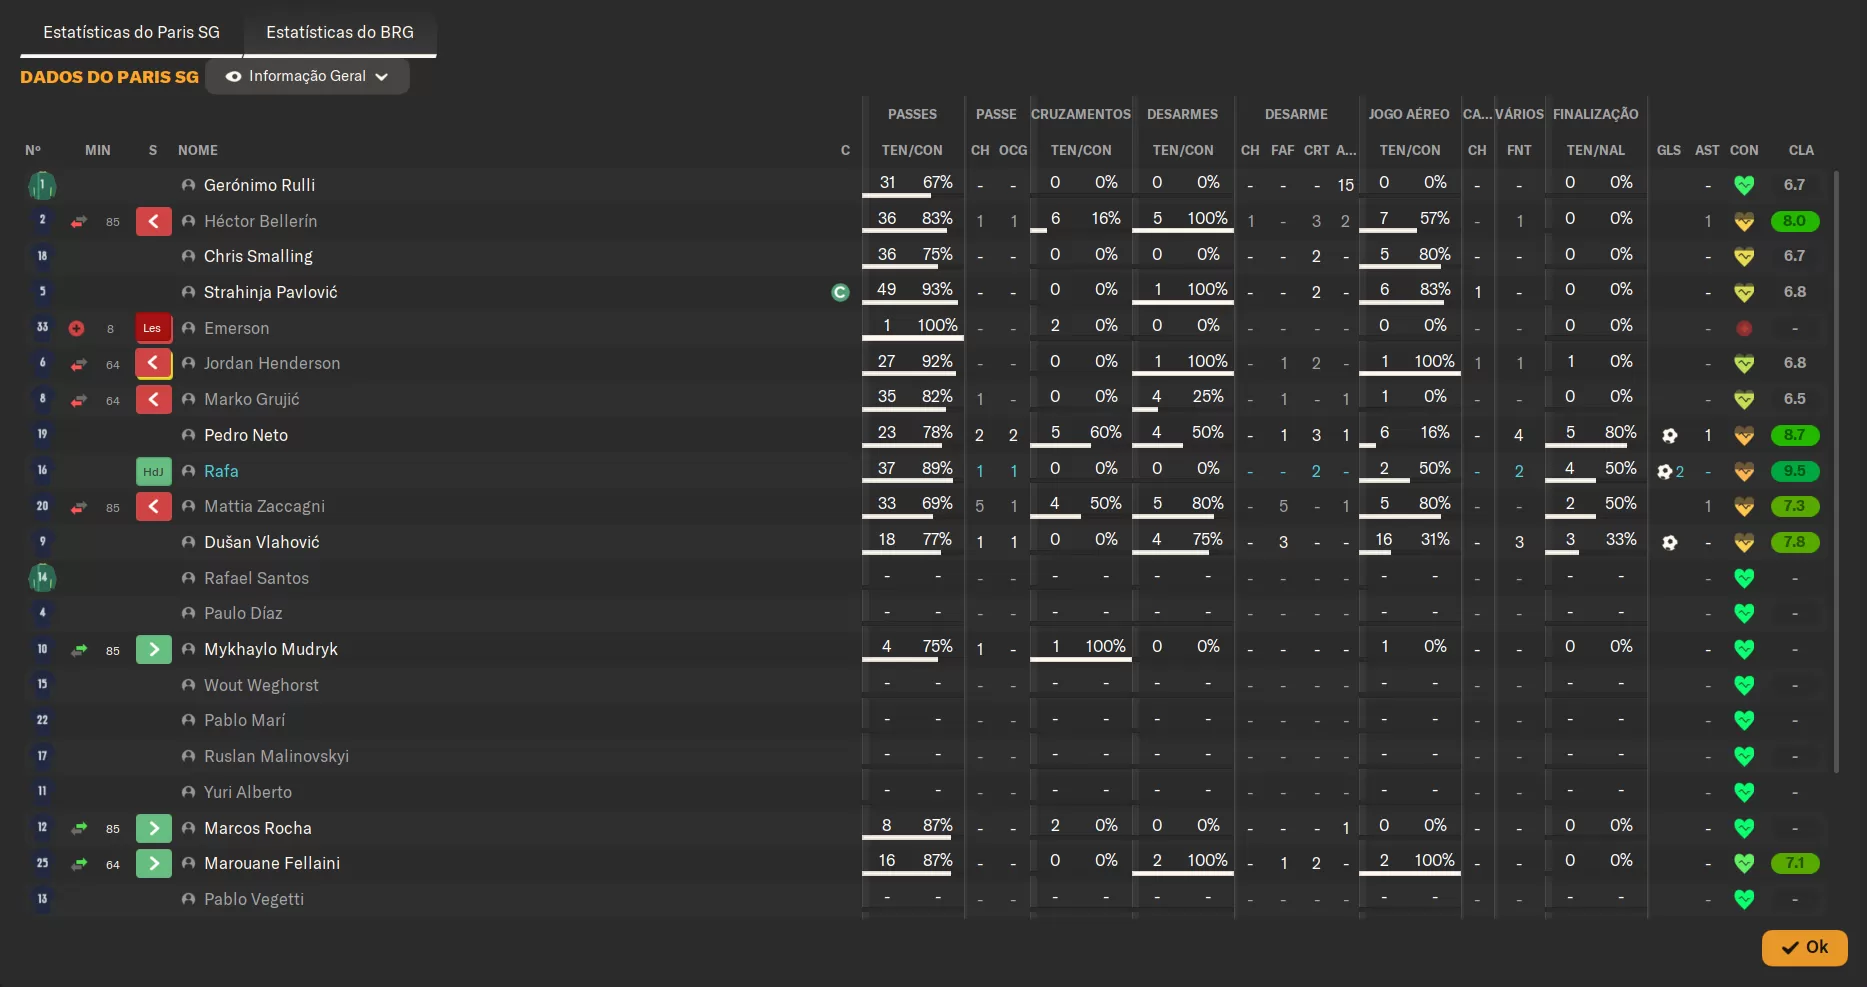Screen dimensions: 1867x987
Task: Click squad number 10 shirt of Mudryk
Action: coord(42,649)
